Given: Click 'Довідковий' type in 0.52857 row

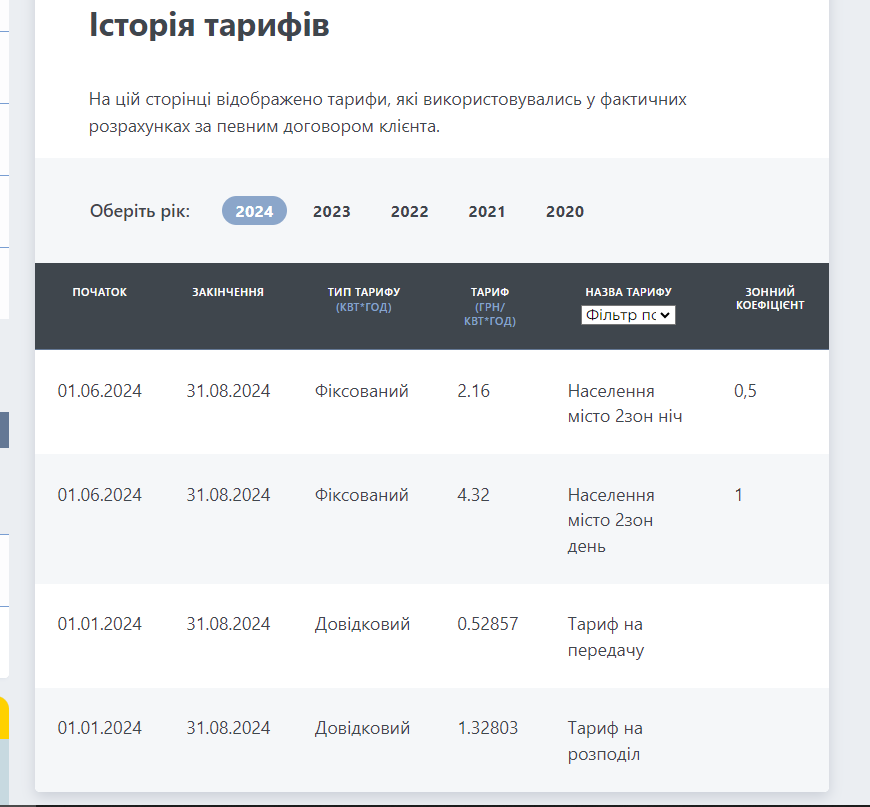Looking at the screenshot, I should pos(362,624).
